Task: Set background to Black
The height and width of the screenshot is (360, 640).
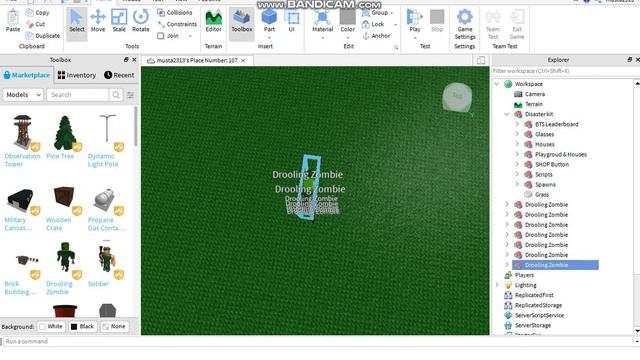Action: coord(82,327)
